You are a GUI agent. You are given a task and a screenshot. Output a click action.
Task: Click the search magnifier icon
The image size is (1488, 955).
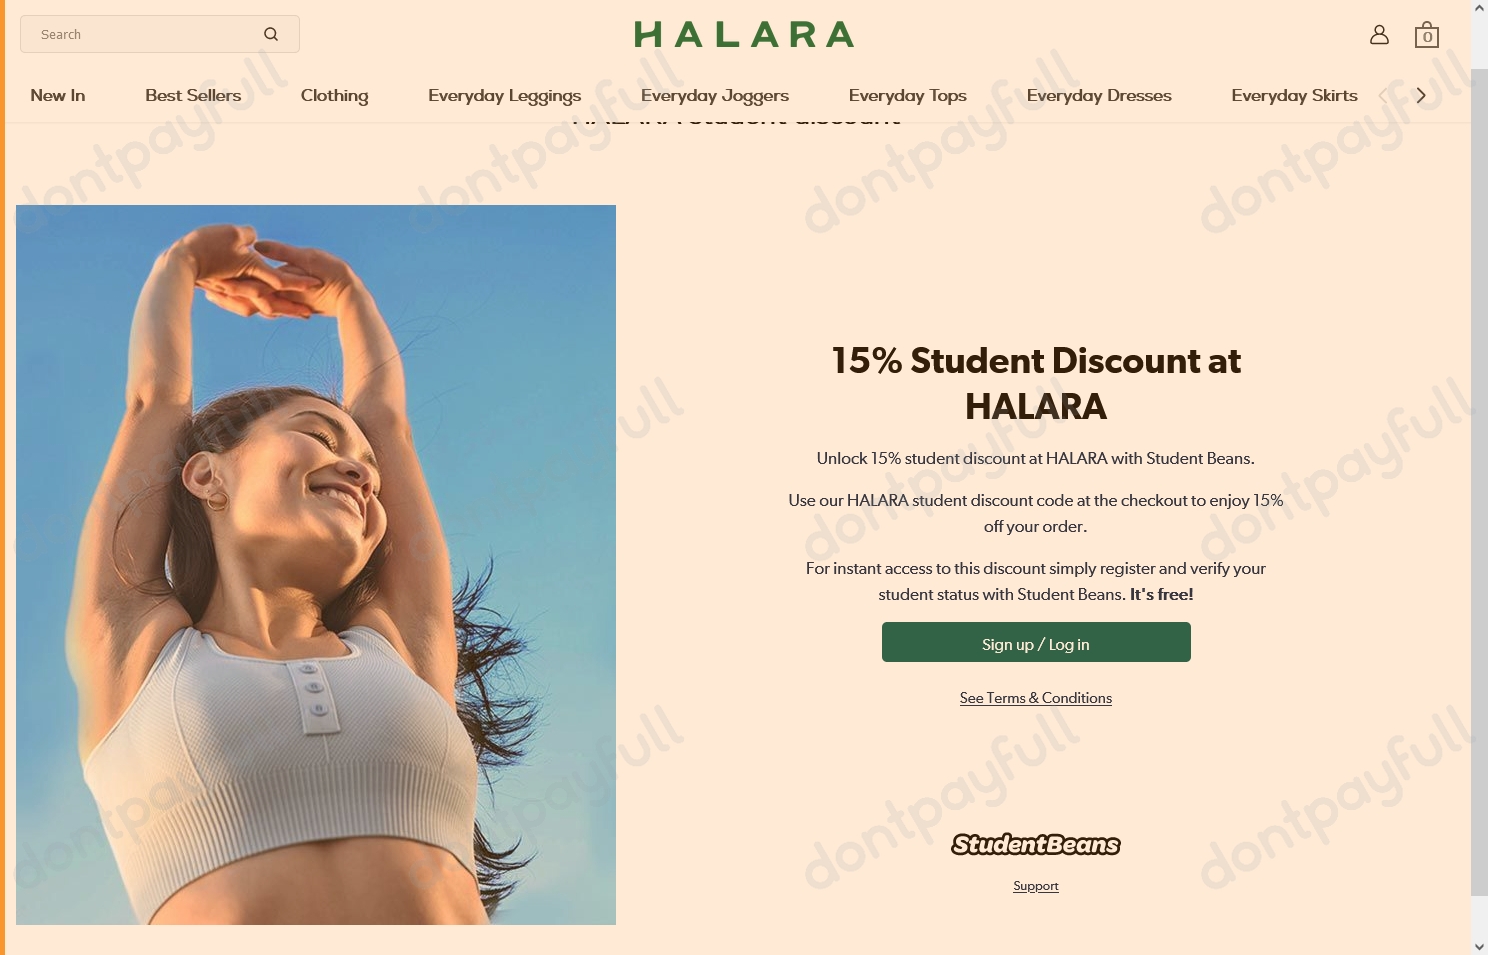271,34
